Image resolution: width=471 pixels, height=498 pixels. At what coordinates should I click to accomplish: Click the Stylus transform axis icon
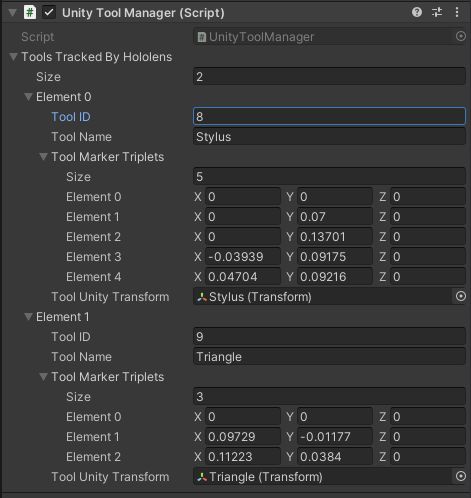click(x=202, y=297)
